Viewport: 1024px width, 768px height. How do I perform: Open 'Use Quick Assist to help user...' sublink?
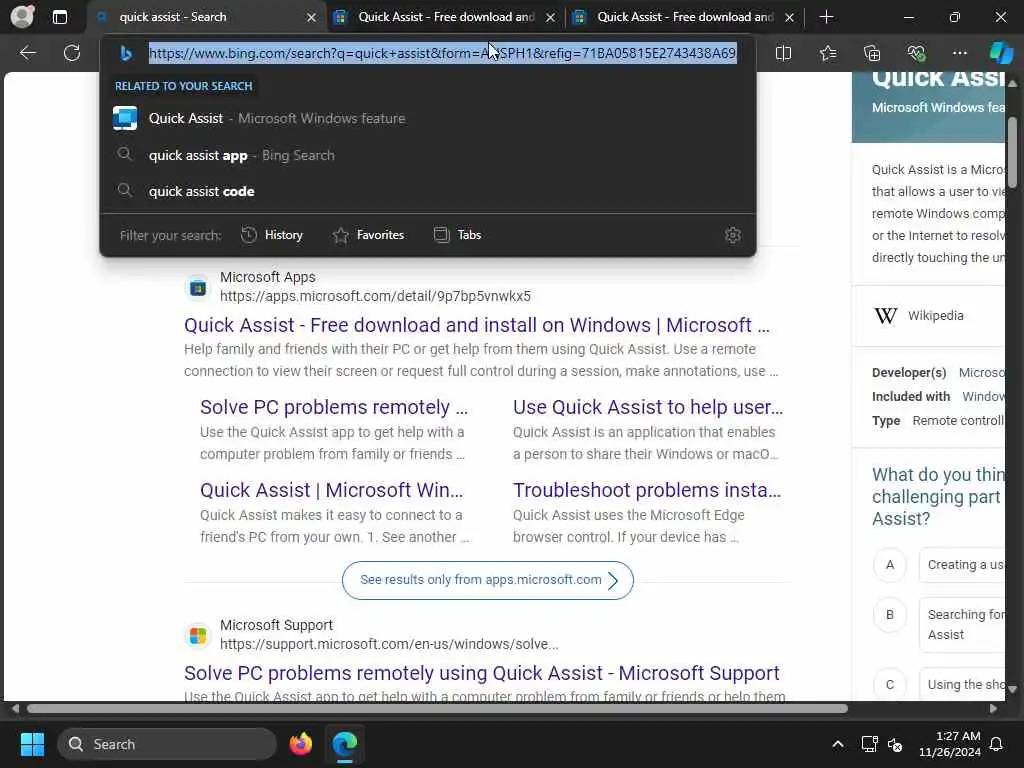(x=648, y=408)
